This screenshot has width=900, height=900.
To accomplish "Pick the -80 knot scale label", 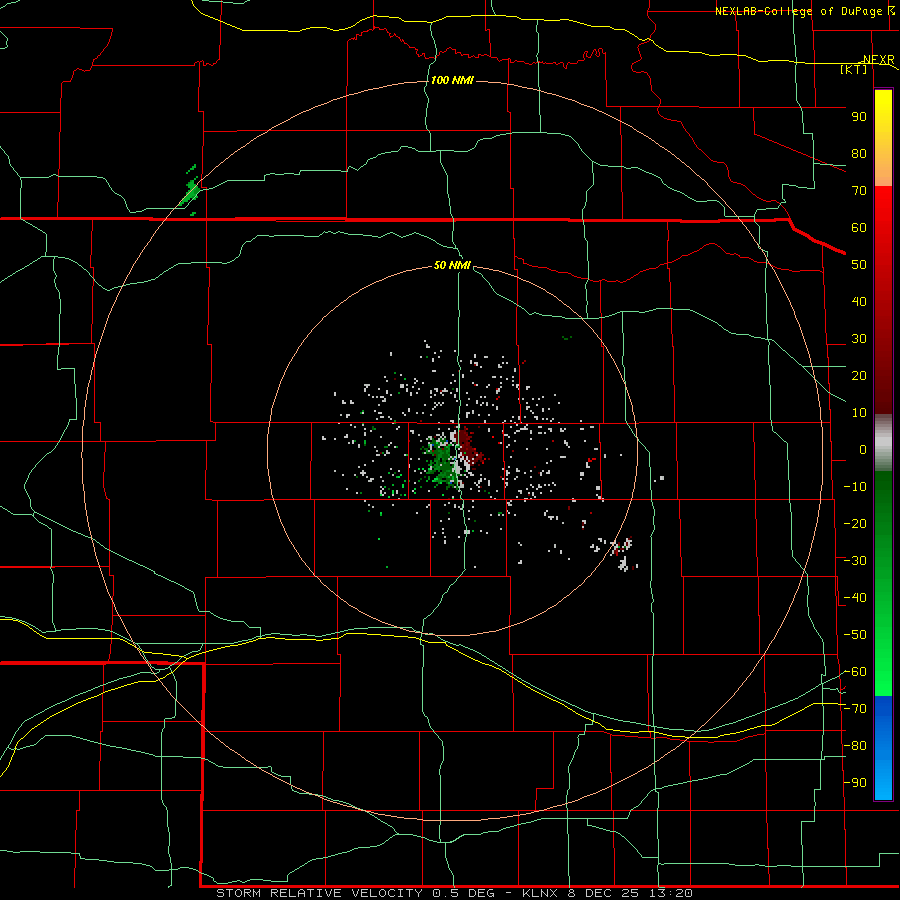I will [855, 746].
